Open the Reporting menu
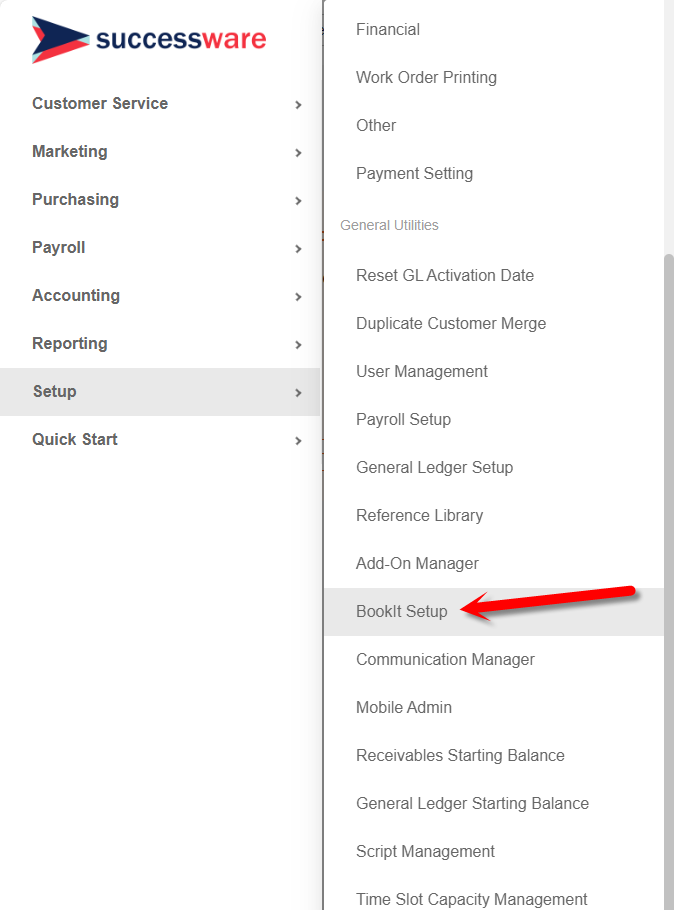Image resolution: width=674 pixels, height=910 pixels. [x=69, y=343]
